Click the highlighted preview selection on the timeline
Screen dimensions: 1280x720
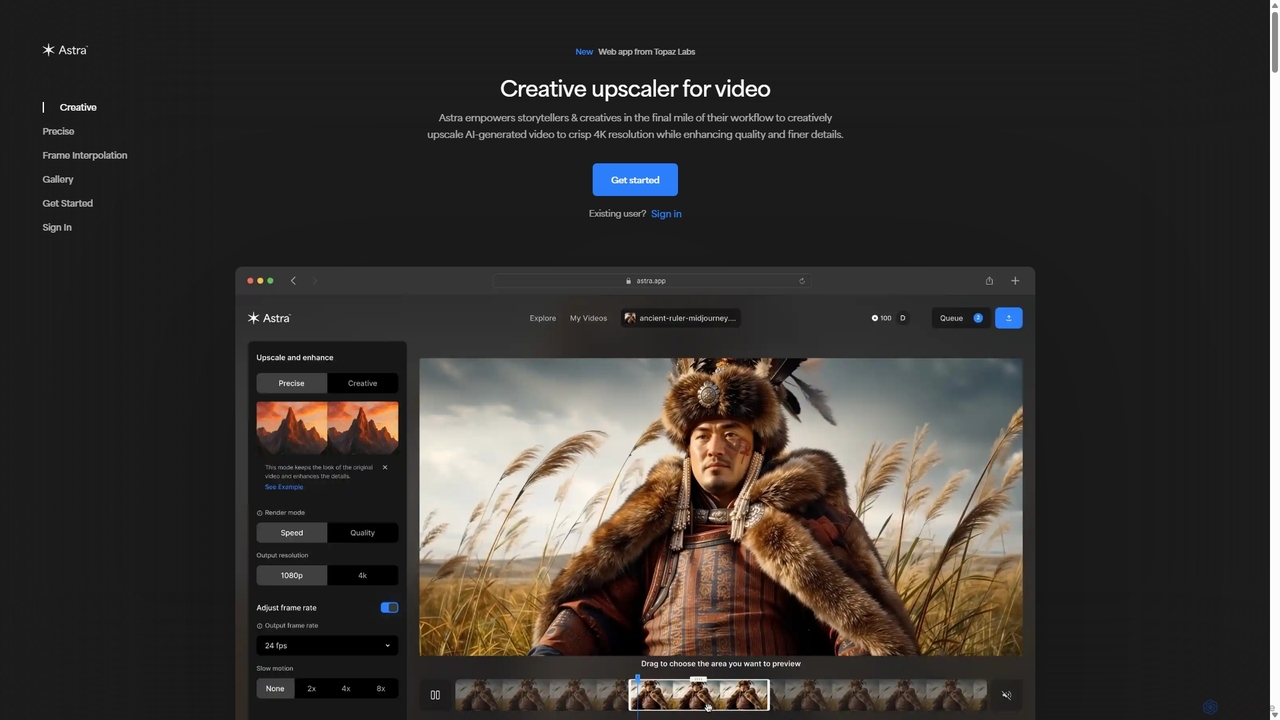click(699, 695)
